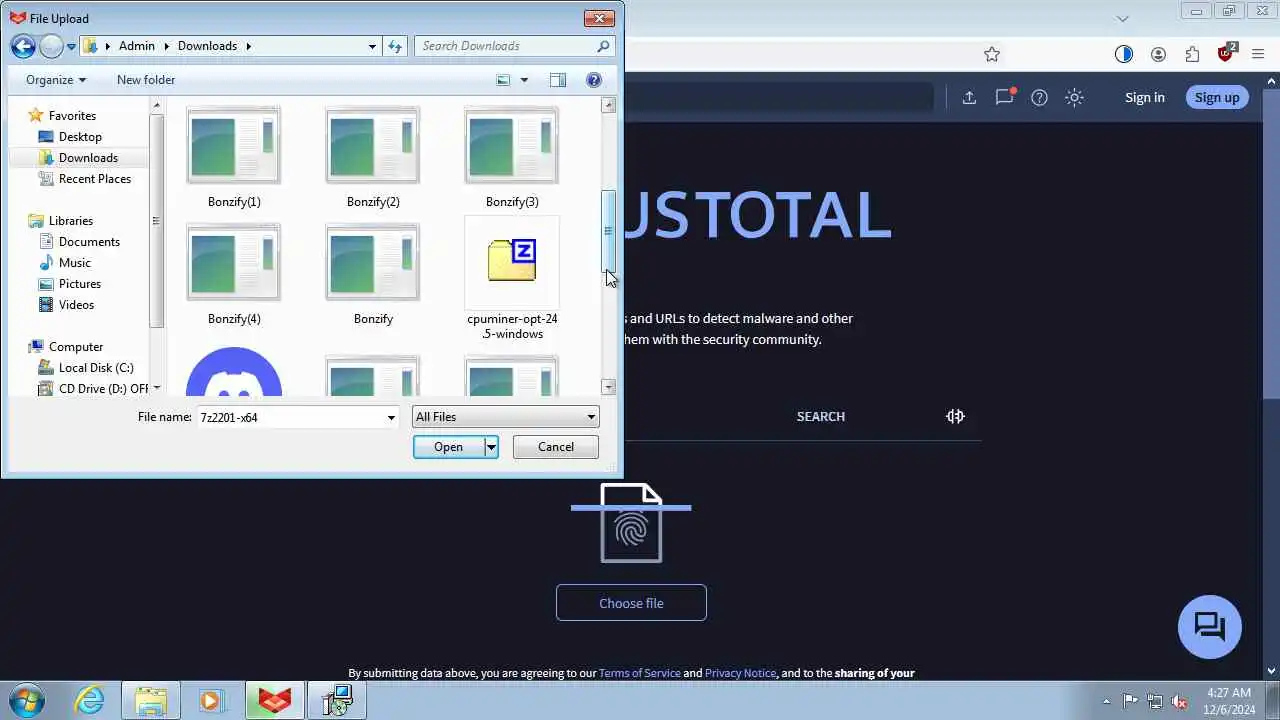The width and height of the screenshot is (1280, 720).
Task: Click the refresh button beside address bar
Action: pyautogui.click(x=395, y=46)
